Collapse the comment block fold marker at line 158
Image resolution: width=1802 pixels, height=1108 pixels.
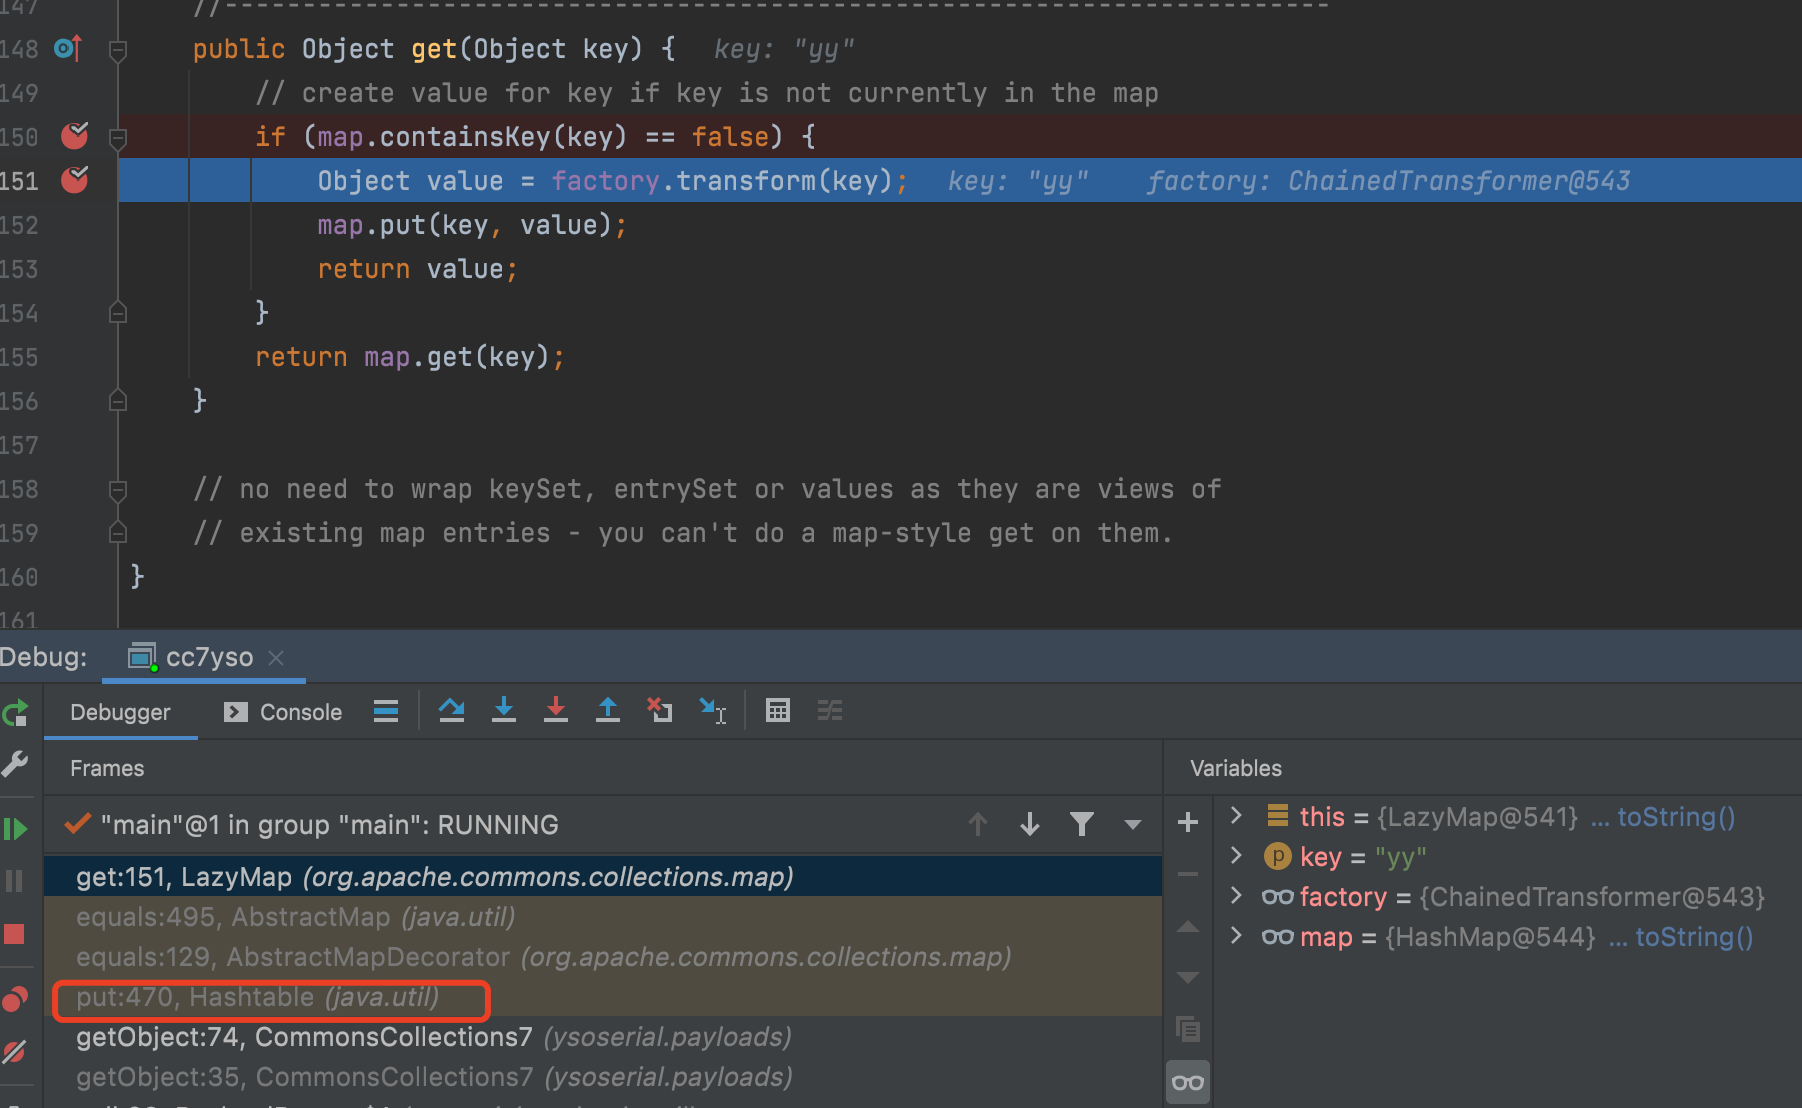pyautogui.click(x=118, y=489)
